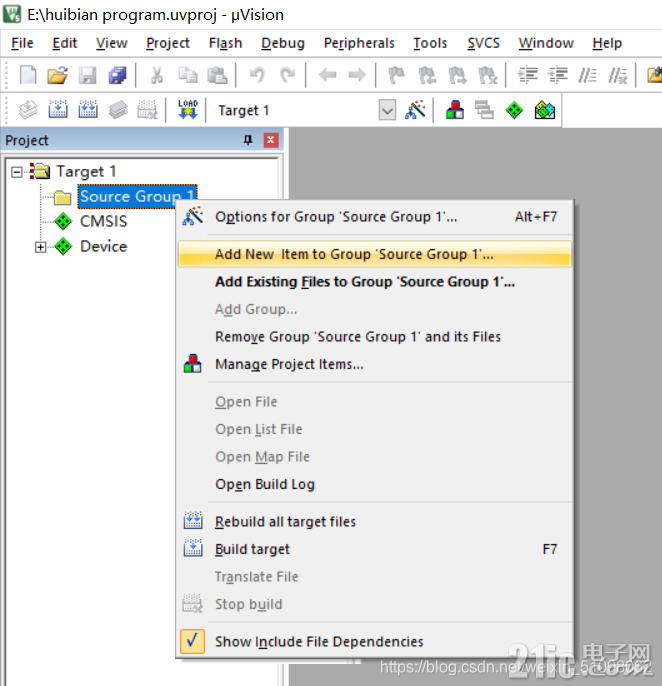Choose Remove Group 'Source Group 1' and its Files
Viewport: 662px width, 686px height.
point(375,337)
